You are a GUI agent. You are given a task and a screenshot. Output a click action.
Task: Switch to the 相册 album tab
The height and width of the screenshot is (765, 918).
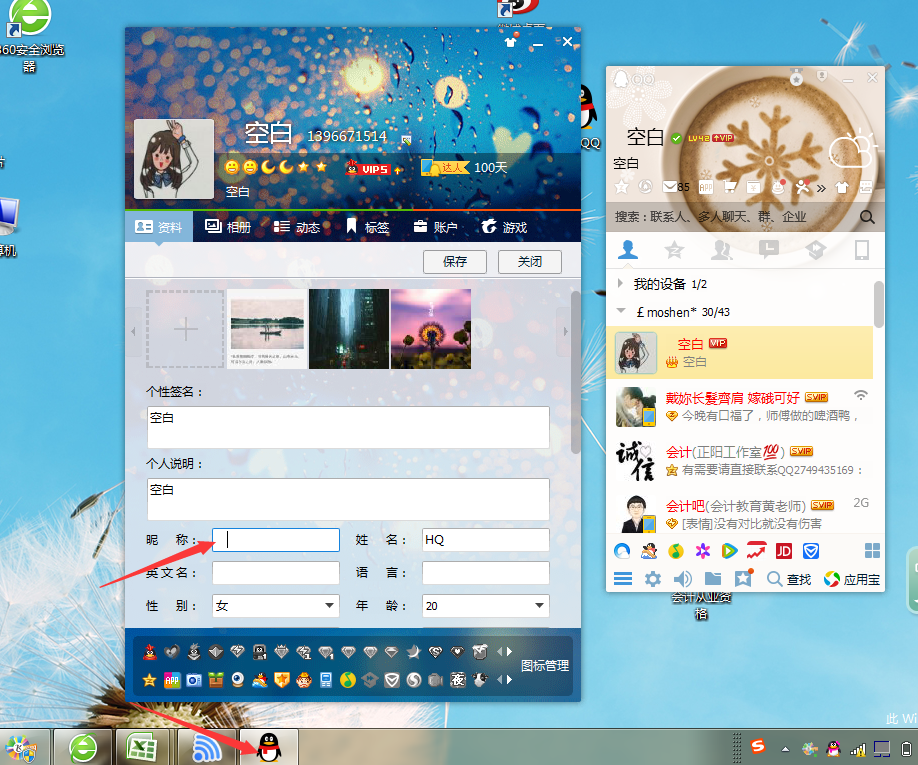point(227,227)
